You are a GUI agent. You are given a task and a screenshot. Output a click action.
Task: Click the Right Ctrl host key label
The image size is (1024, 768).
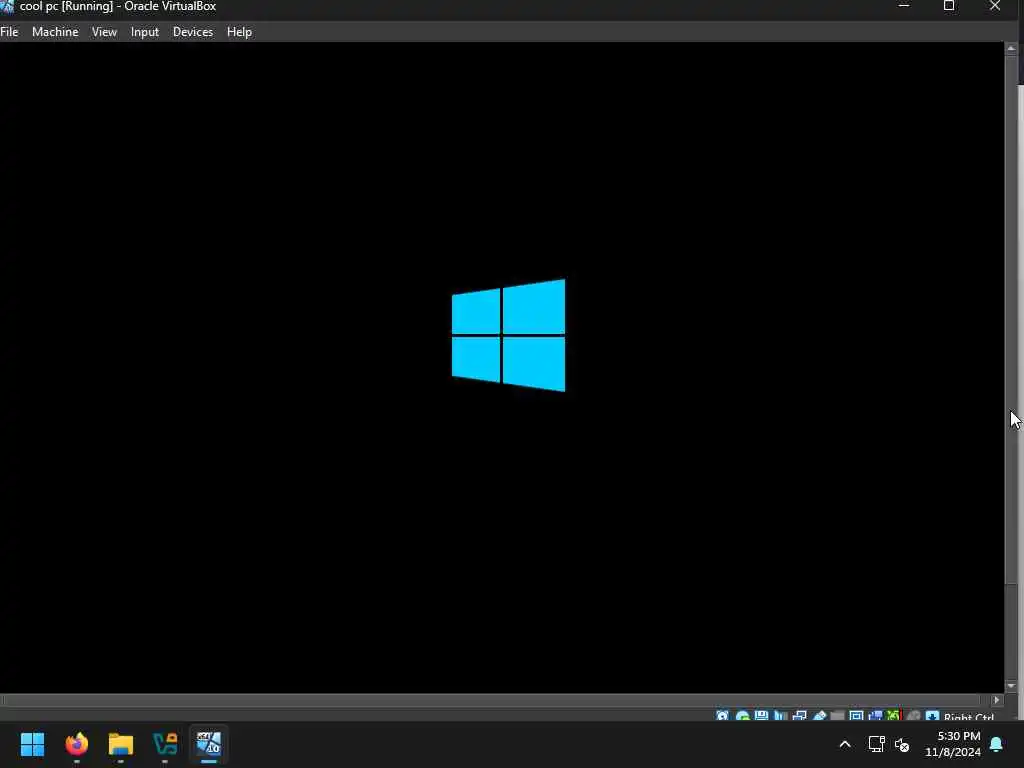pyautogui.click(x=969, y=716)
